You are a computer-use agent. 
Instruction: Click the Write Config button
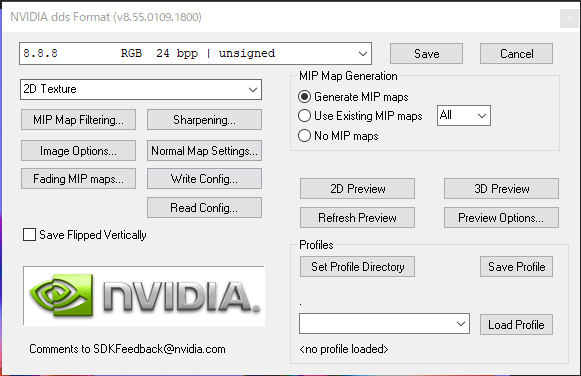pyautogui.click(x=204, y=179)
